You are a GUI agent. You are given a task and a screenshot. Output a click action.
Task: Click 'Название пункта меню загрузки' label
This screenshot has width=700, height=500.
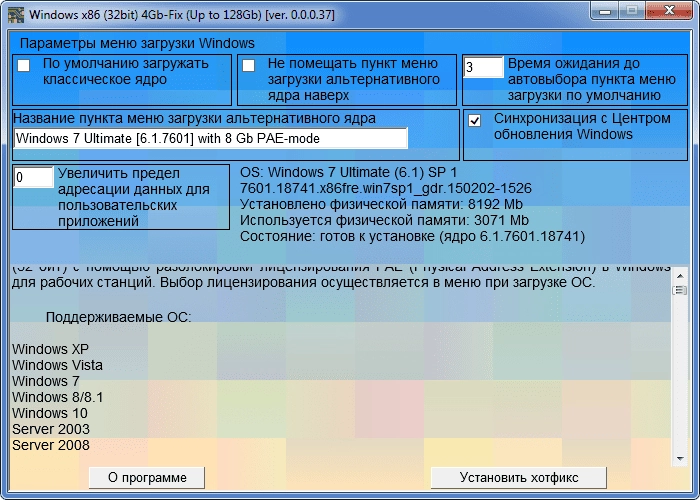pos(194,119)
